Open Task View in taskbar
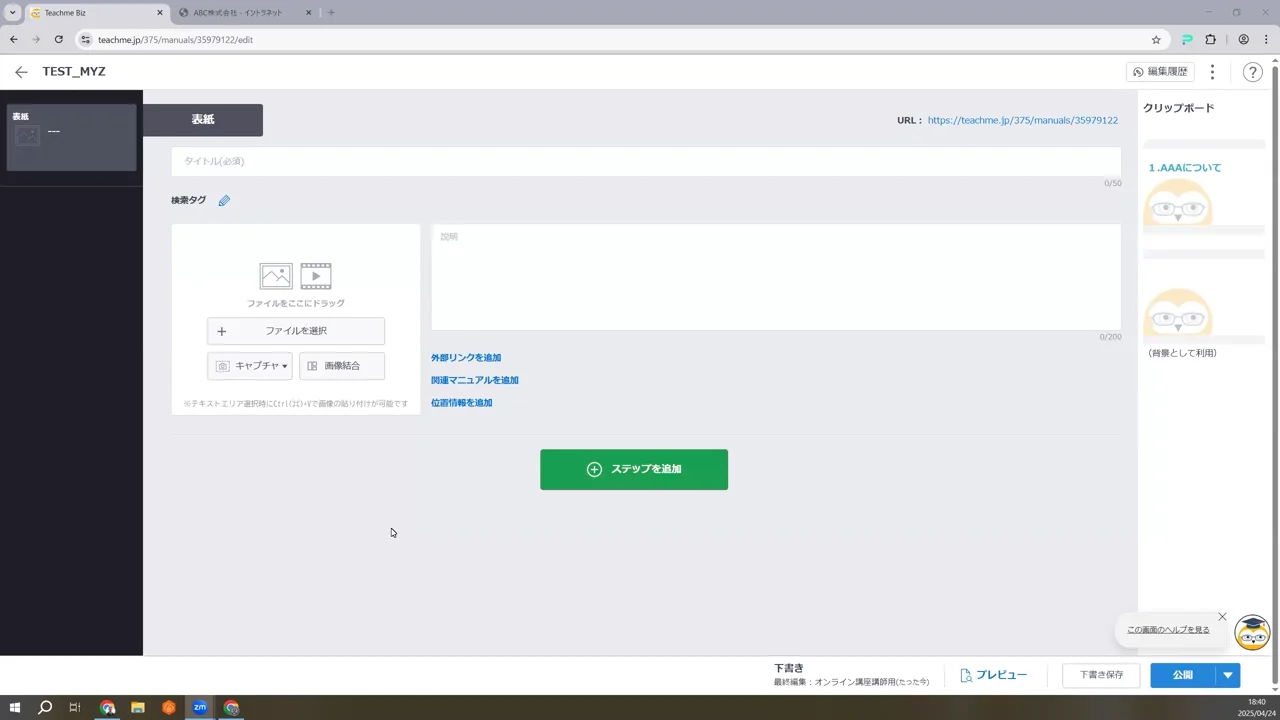 [75, 708]
